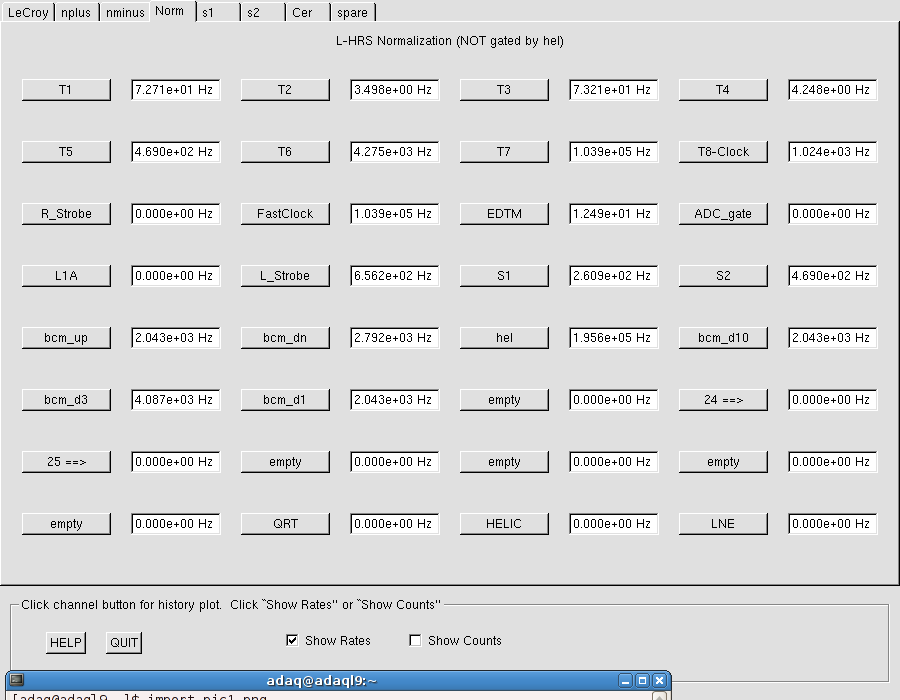Open T4 channel history
Viewport: 900px width, 700px height.
coord(723,90)
